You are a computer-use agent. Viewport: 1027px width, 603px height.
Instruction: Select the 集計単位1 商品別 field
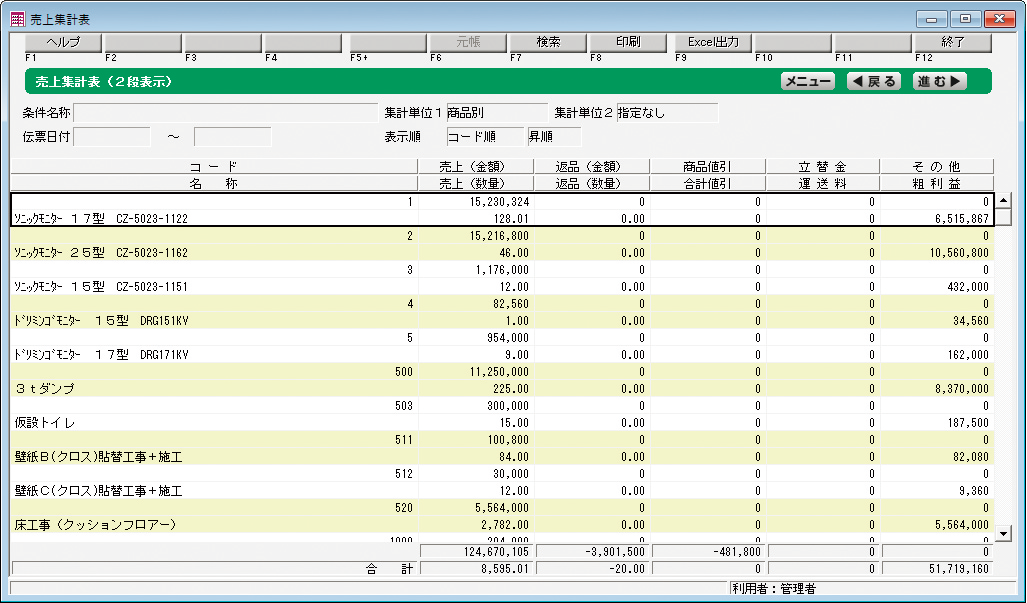click(496, 113)
